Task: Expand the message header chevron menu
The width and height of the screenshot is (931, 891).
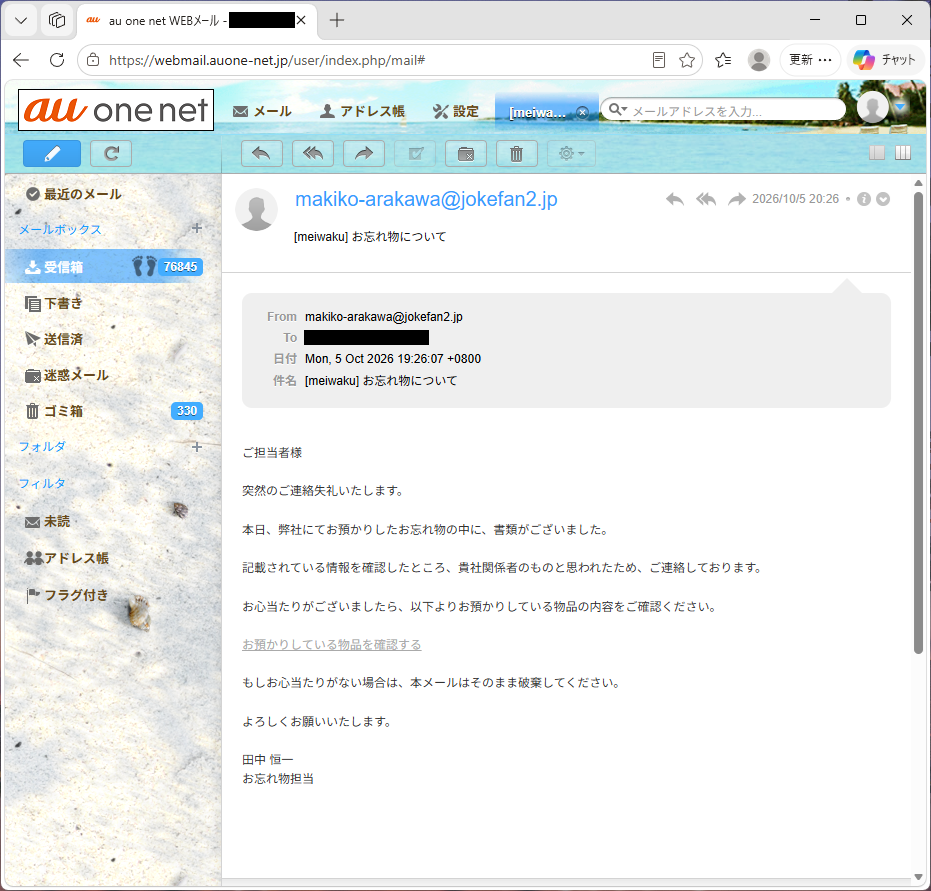Action: click(x=883, y=199)
